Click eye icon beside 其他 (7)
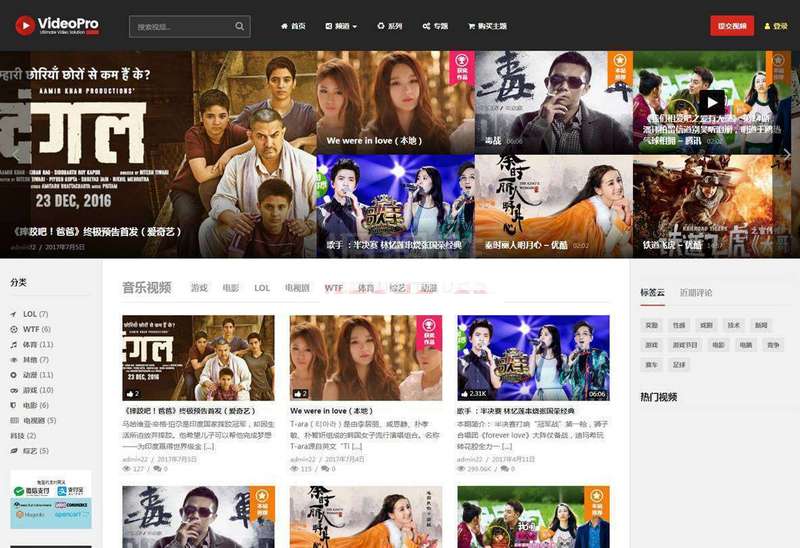The image size is (800, 548). click(x=14, y=360)
